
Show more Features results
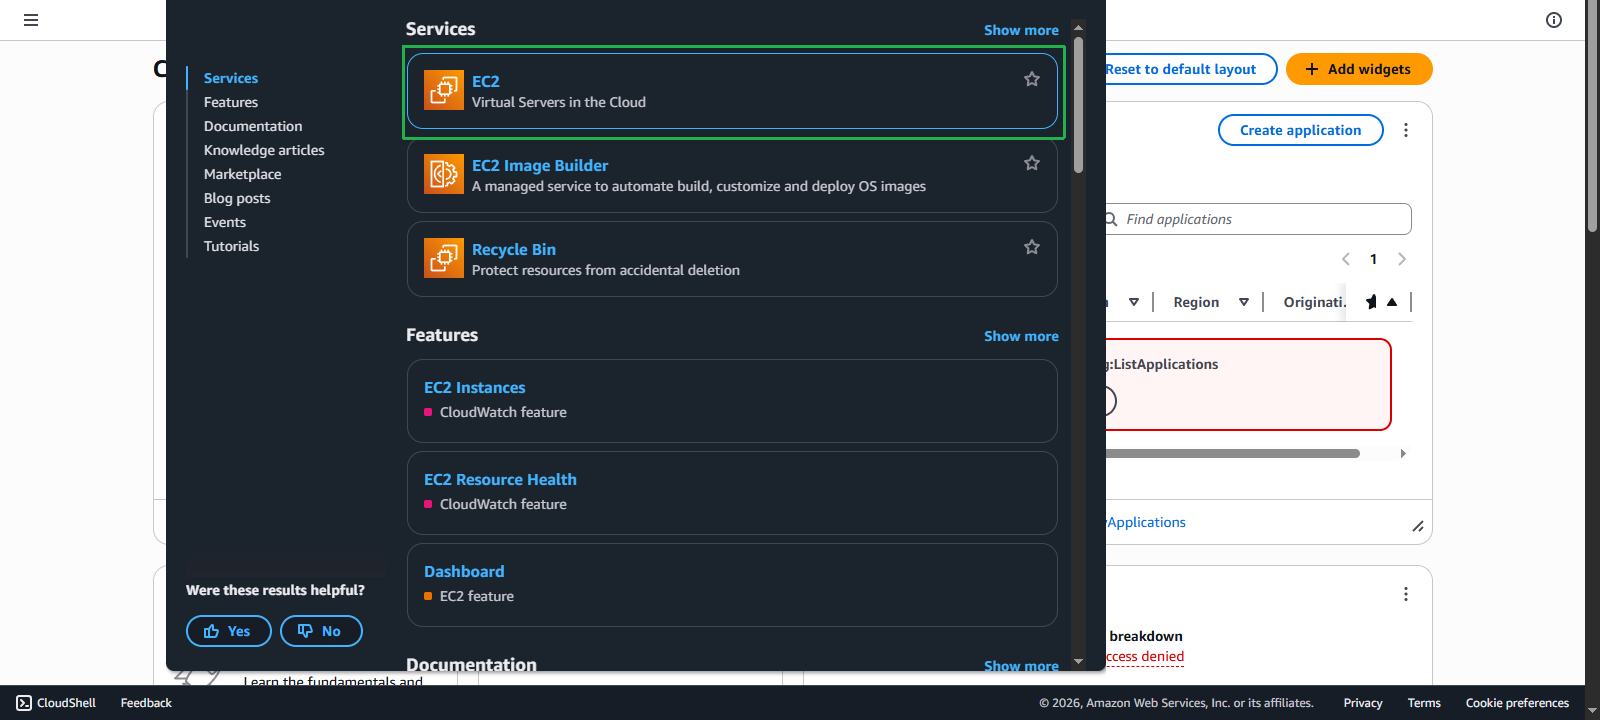click(1021, 336)
